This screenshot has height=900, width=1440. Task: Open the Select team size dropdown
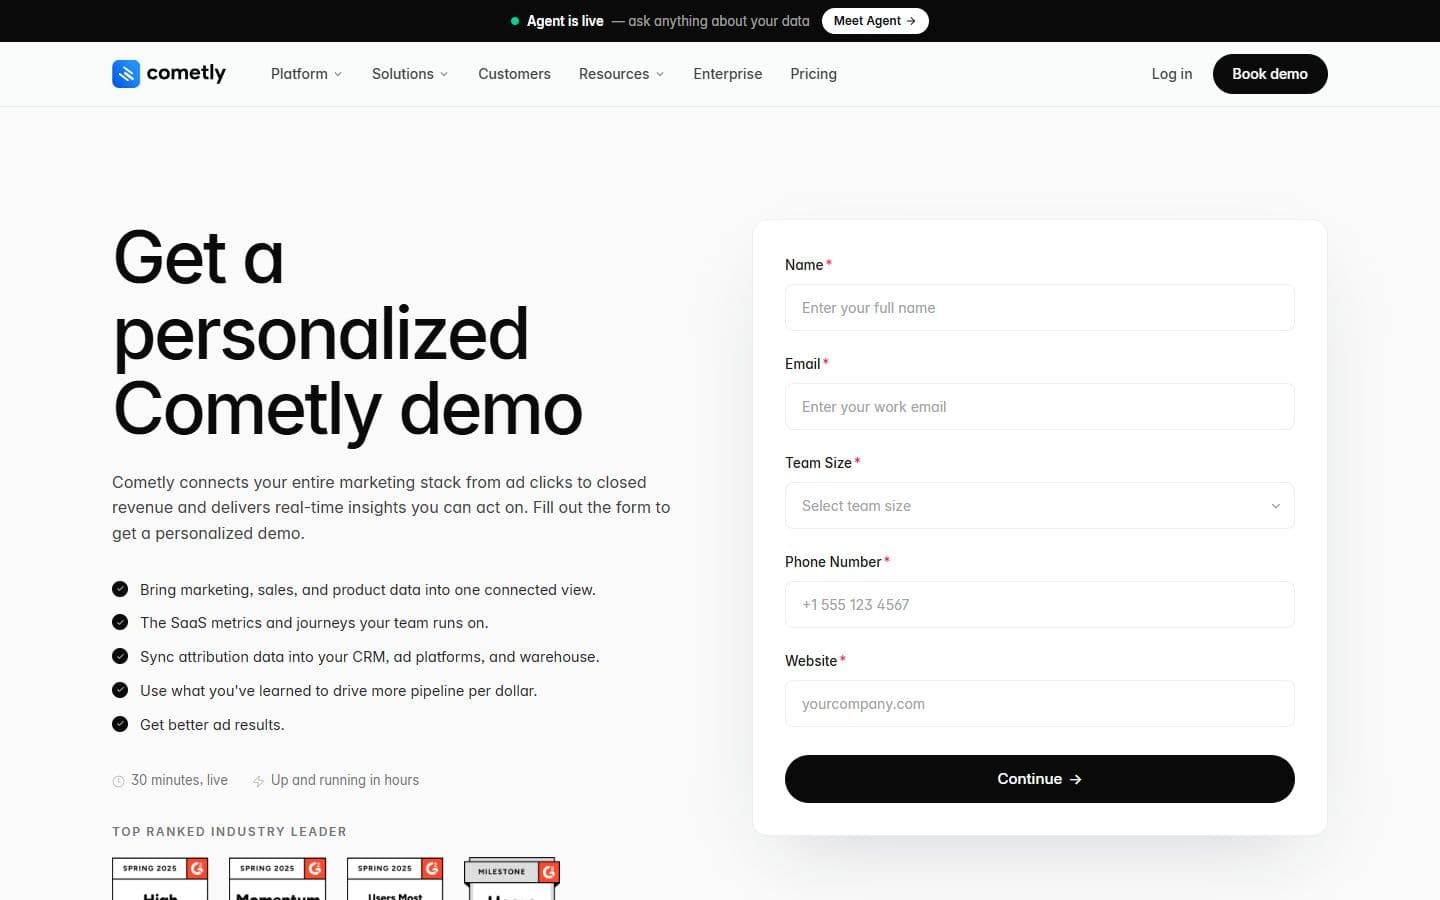coord(1040,506)
